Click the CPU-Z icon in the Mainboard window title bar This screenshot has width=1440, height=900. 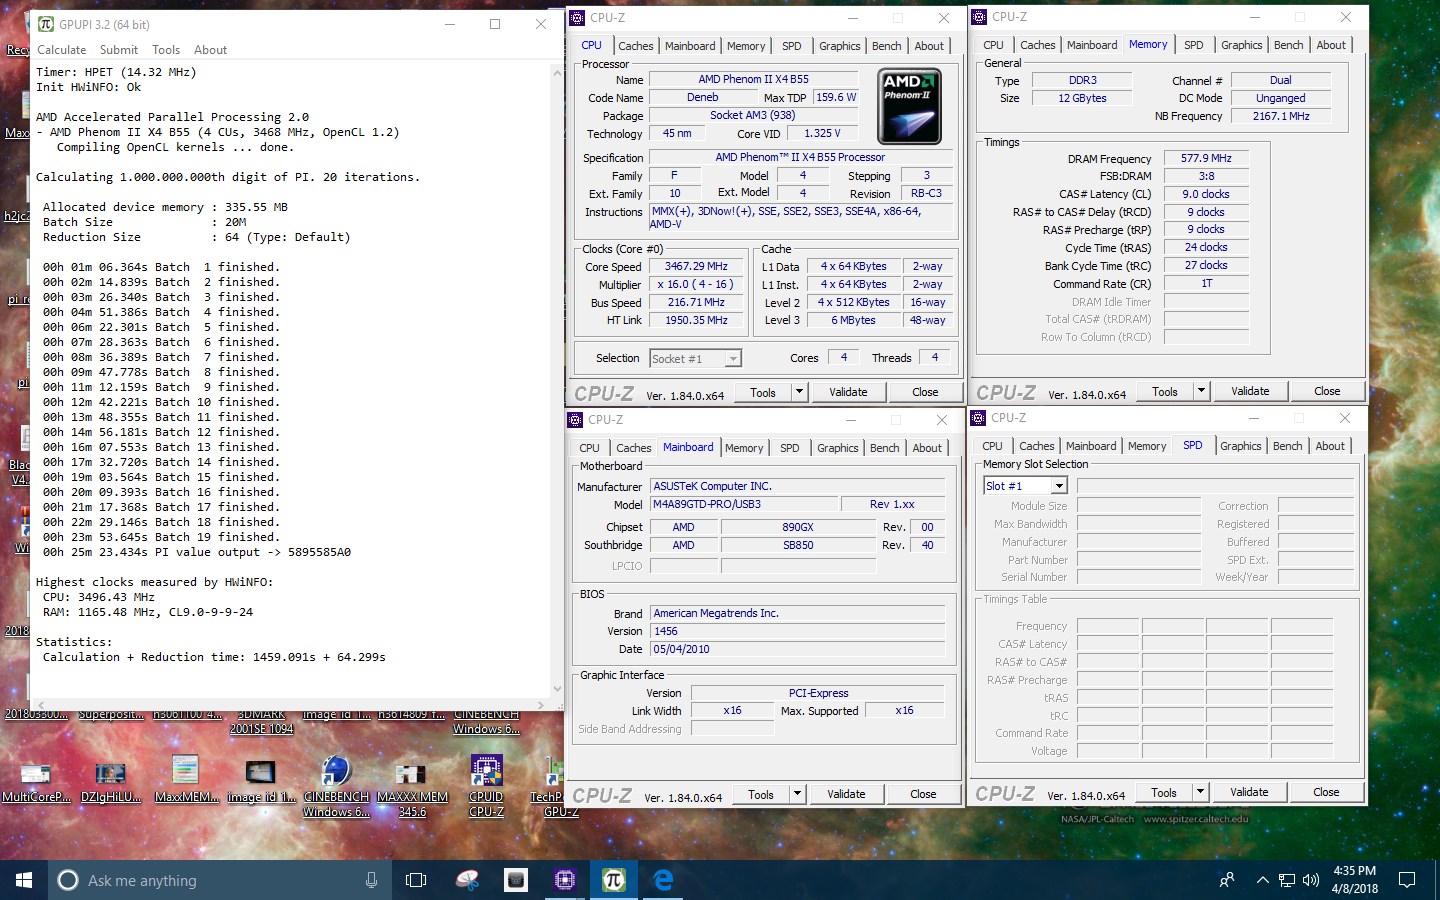coord(575,419)
